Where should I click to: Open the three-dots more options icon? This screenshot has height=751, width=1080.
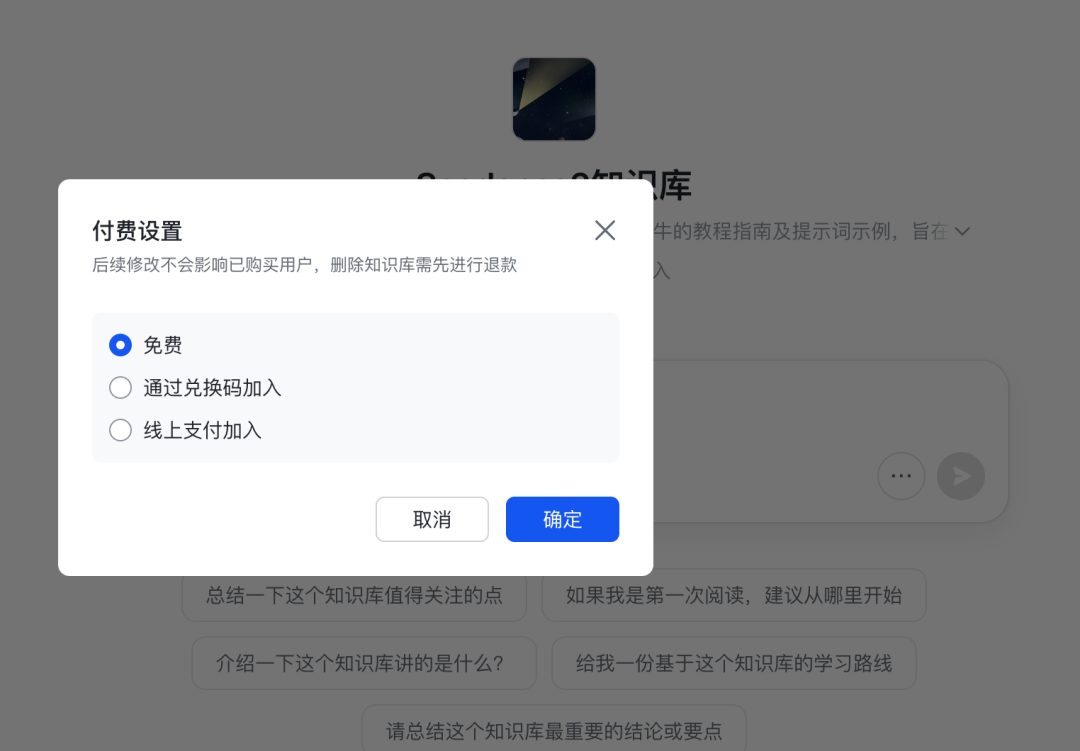[x=901, y=476]
